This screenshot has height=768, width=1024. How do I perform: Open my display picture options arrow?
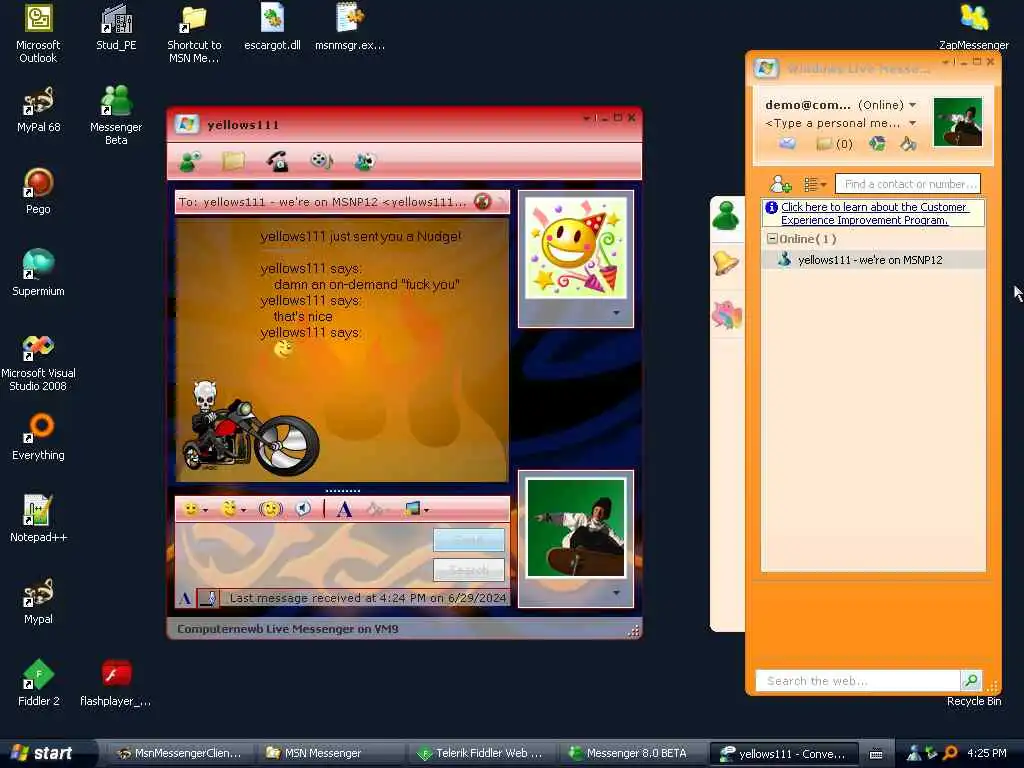(616, 593)
